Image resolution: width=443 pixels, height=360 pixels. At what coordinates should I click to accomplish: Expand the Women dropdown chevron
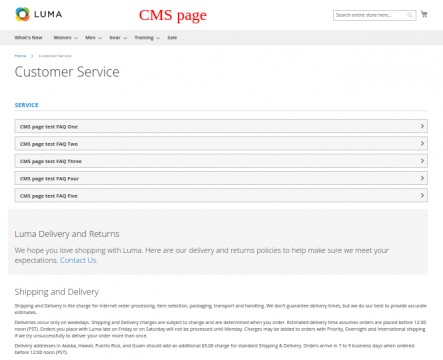tap(76, 38)
